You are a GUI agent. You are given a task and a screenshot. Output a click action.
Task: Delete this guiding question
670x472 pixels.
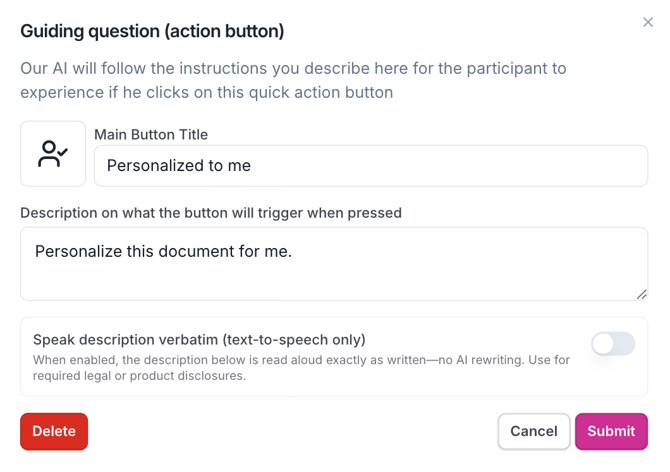(x=54, y=431)
